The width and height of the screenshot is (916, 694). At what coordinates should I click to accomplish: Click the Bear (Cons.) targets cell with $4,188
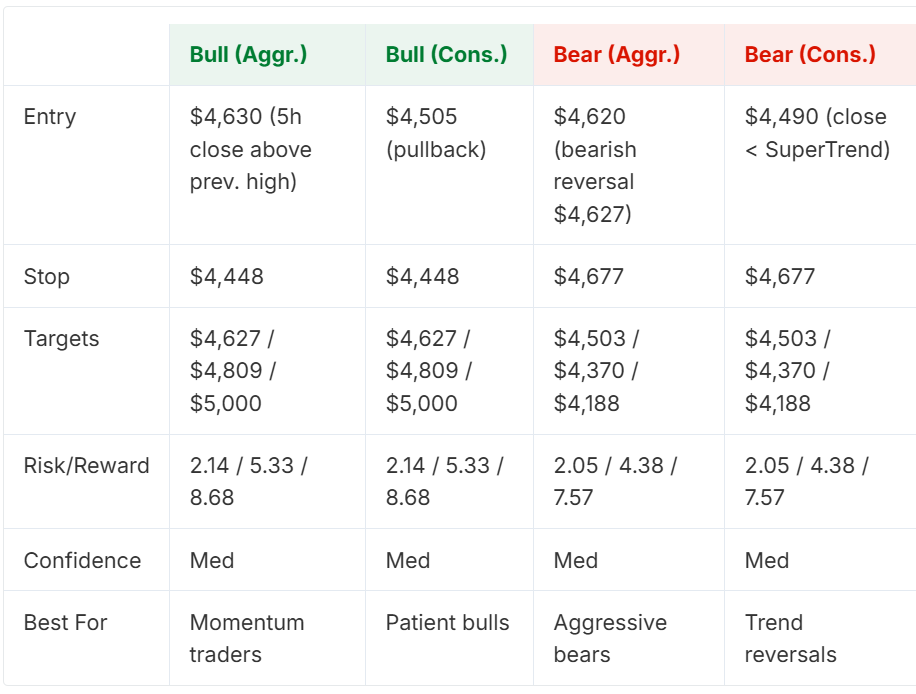click(x=820, y=371)
